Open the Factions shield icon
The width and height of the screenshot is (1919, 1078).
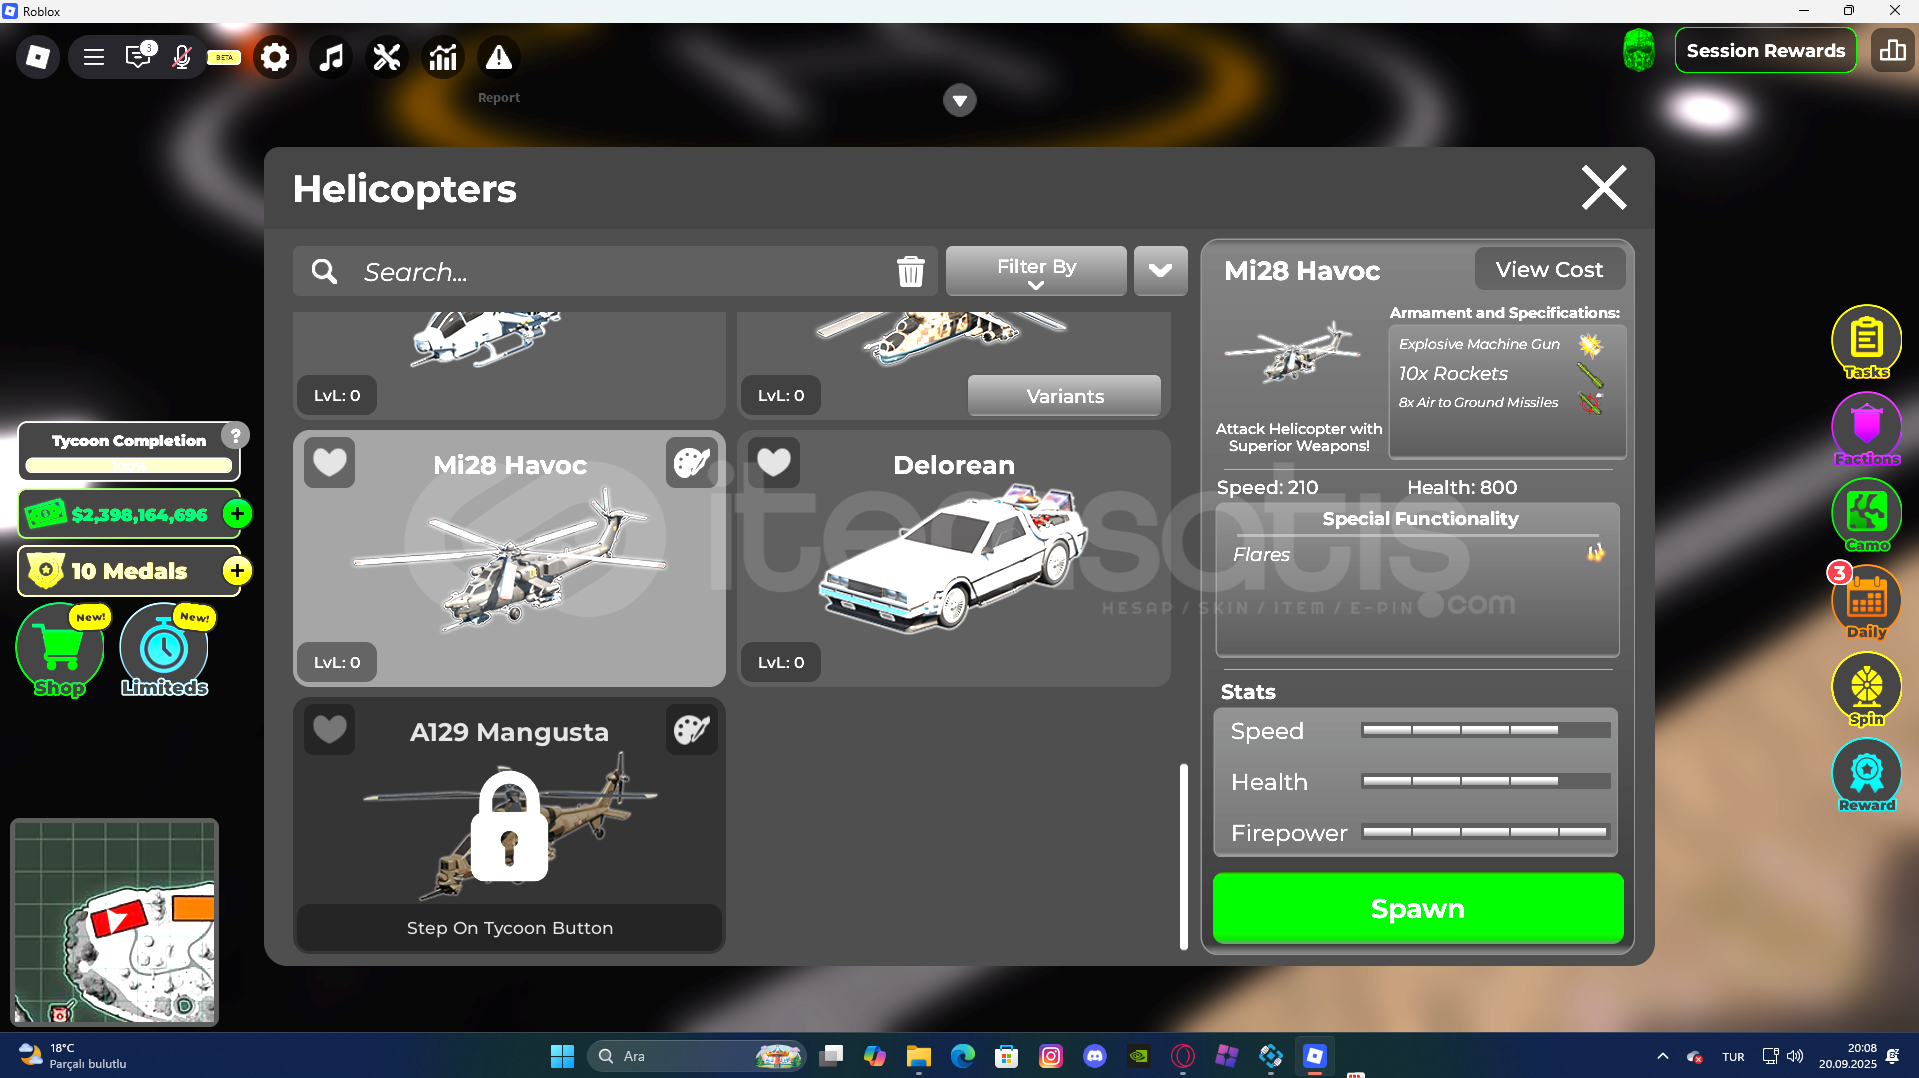pos(1866,428)
